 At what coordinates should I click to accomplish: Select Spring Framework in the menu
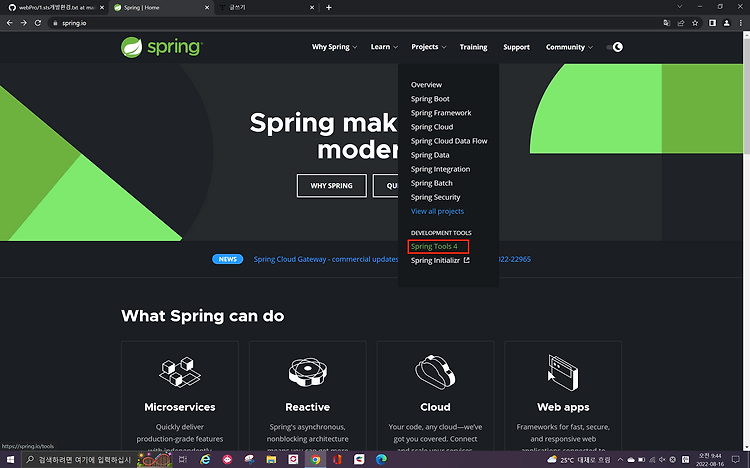pyautogui.click(x=441, y=113)
